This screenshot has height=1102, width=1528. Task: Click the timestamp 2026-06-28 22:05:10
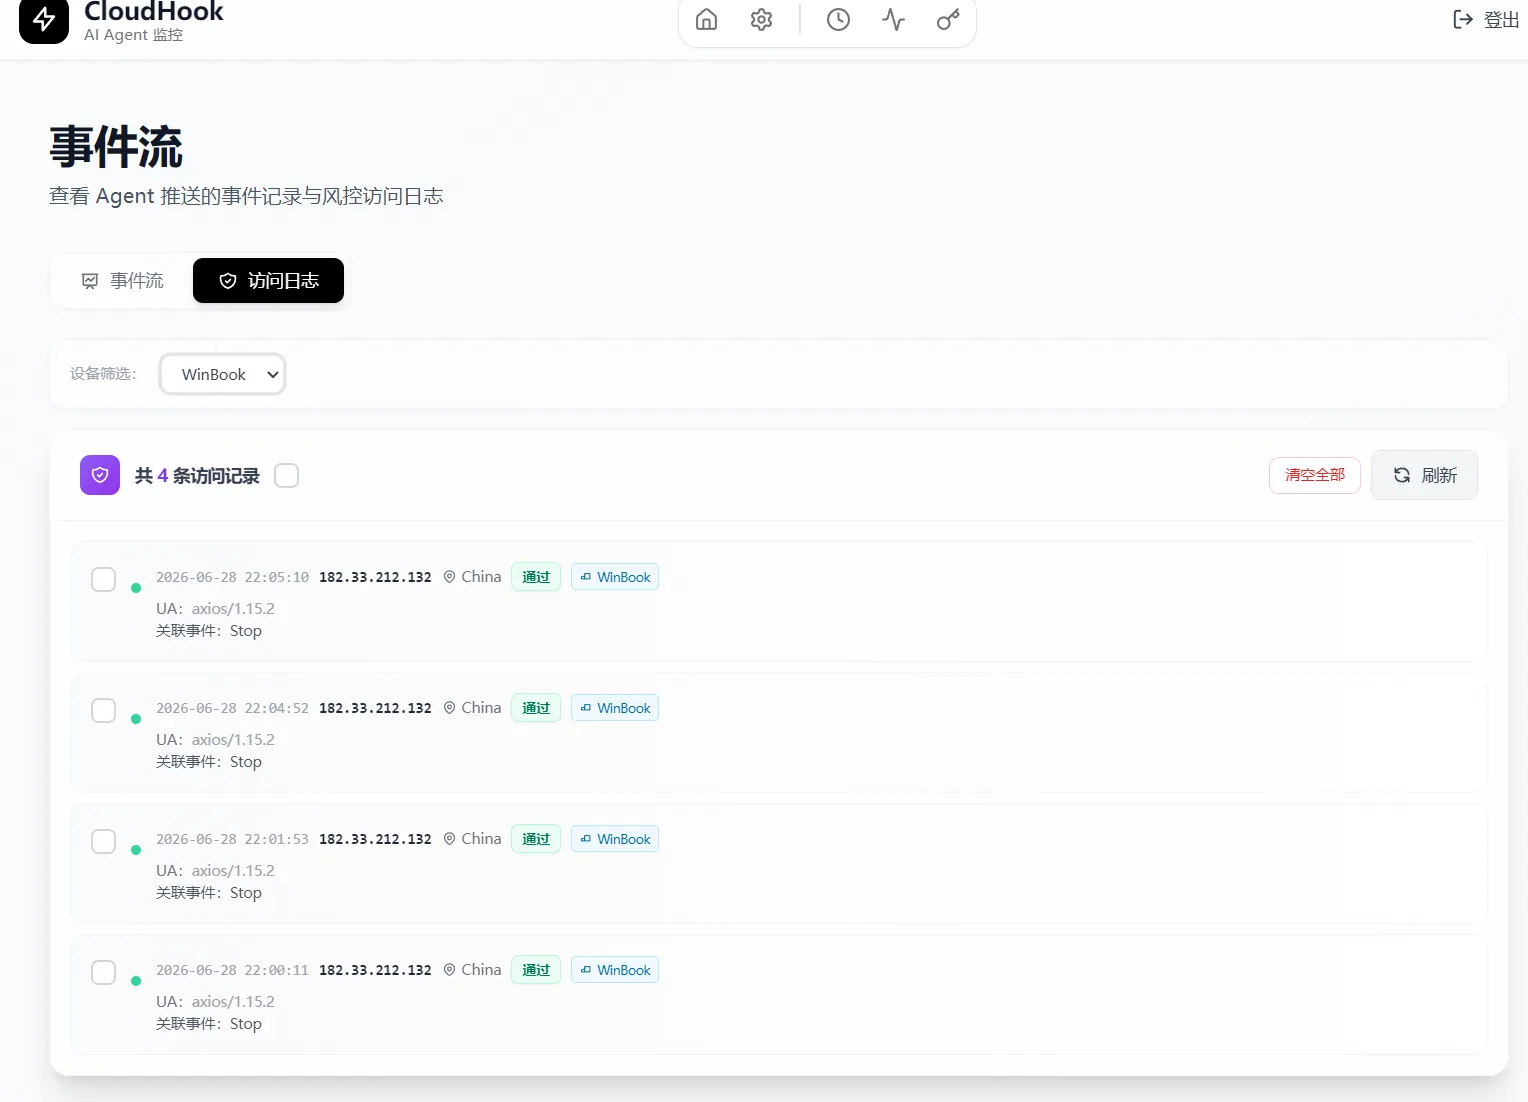(x=232, y=577)
